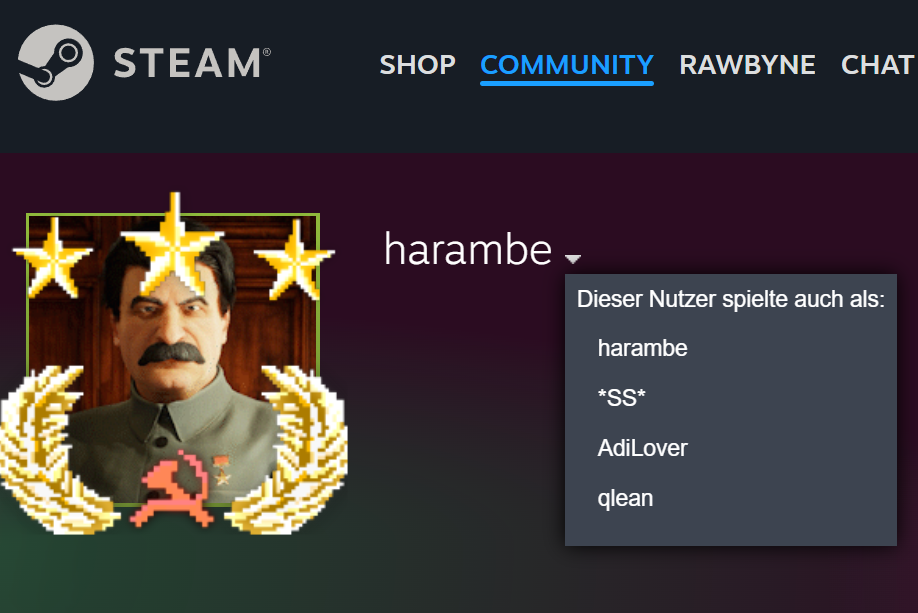Viewport: 918px width, 613px height.
Task: Click the left golden laurel wreath
Action: [54, 450]
